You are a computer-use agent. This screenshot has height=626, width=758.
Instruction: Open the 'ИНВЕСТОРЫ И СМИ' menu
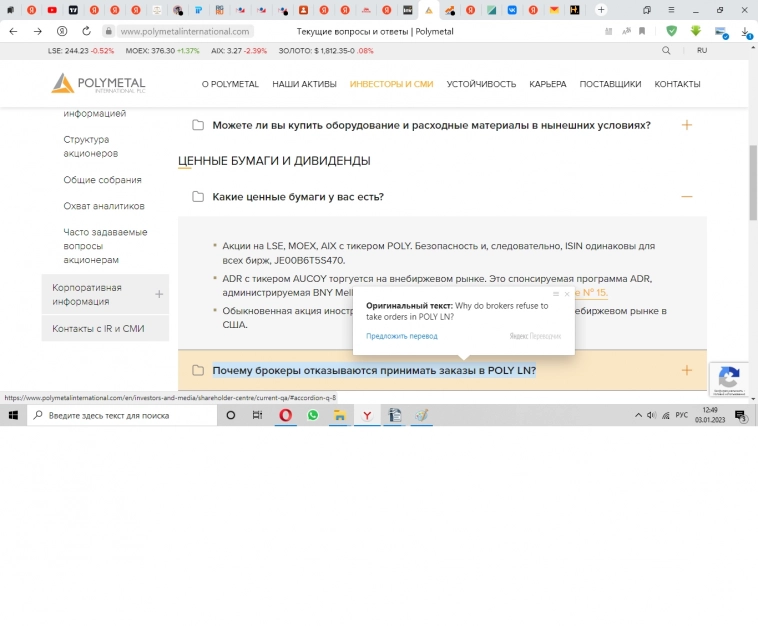[x=391, y=84]
